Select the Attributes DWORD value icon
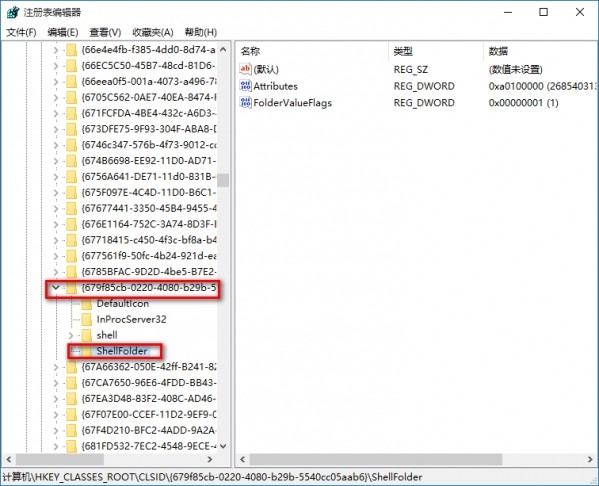This screenshot has width=599, height=486. tap(245, 86)
